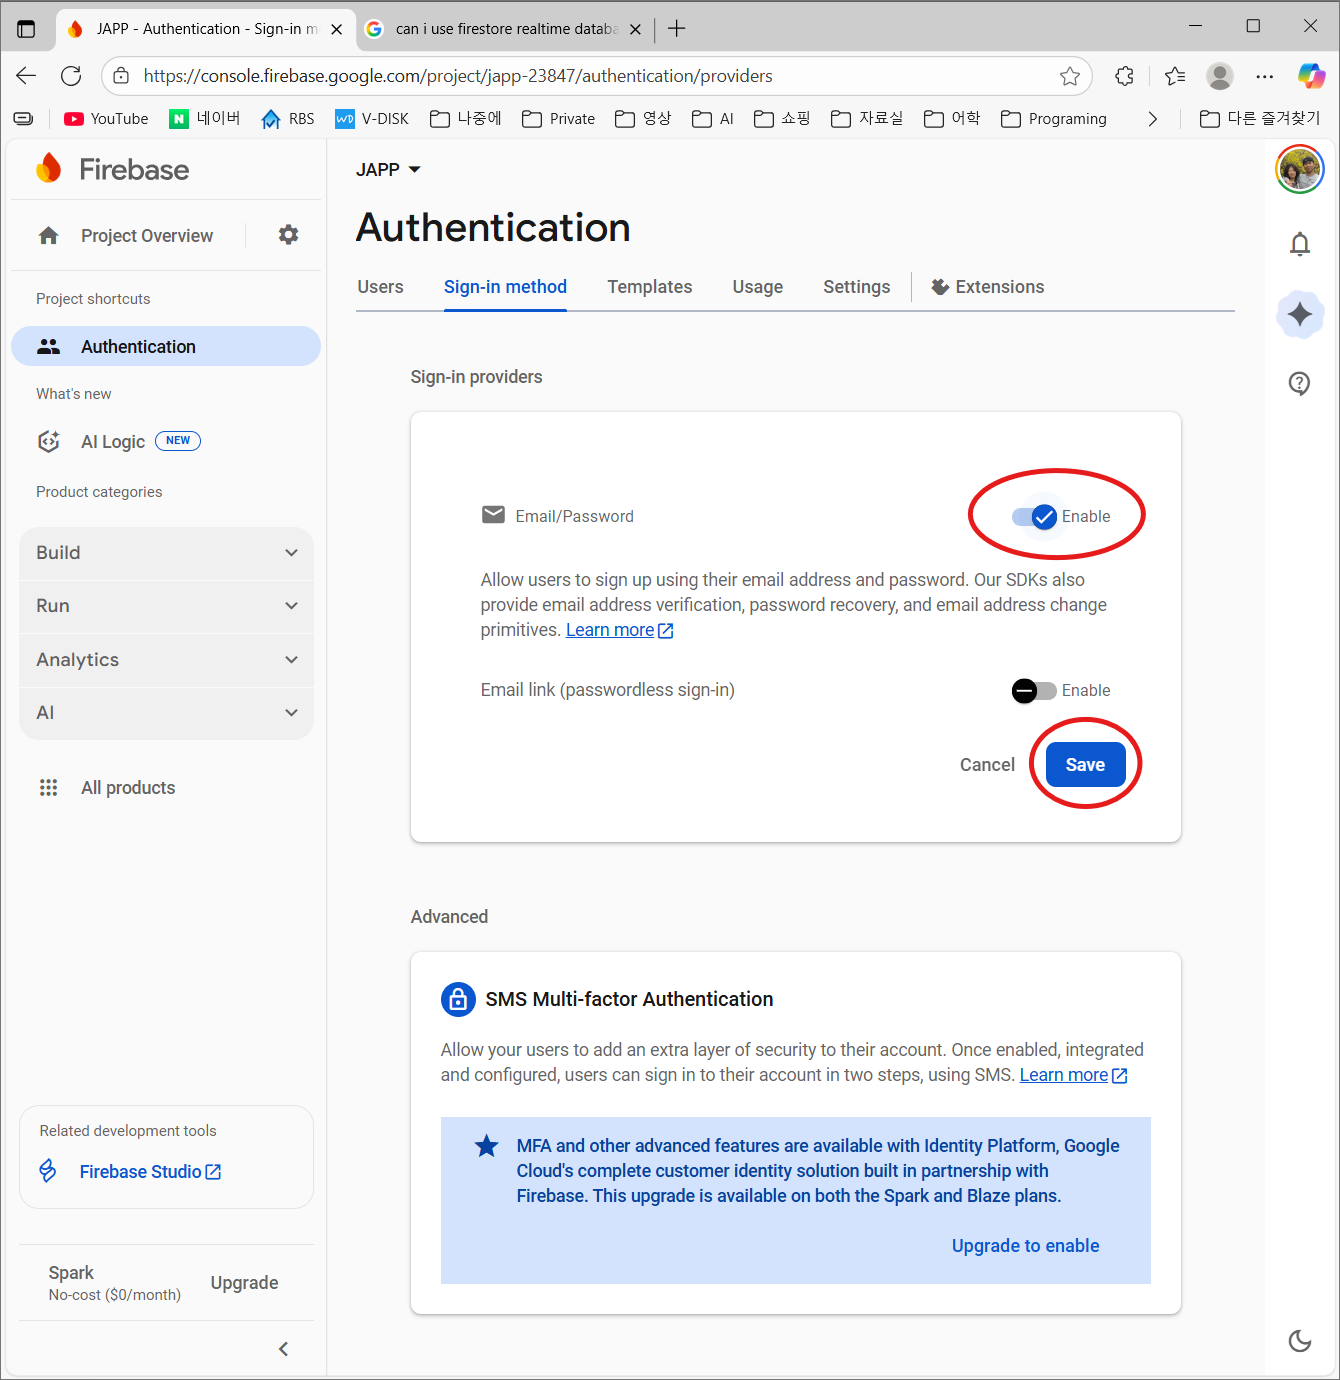Open the Programing bookmarks folder
Image resolution: width=1340 pixels, height=1380 pixels.
pyautogui.click(x=1054, y=119)
